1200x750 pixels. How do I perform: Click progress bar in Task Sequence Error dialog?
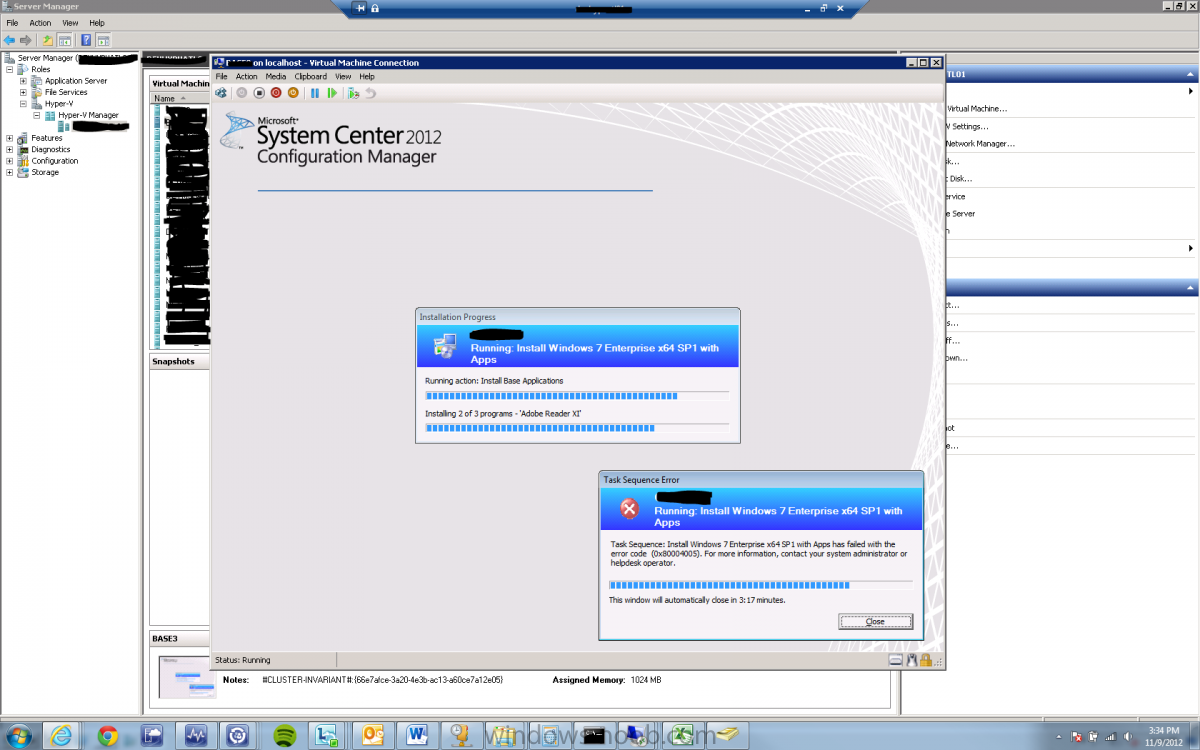(760, 585)
